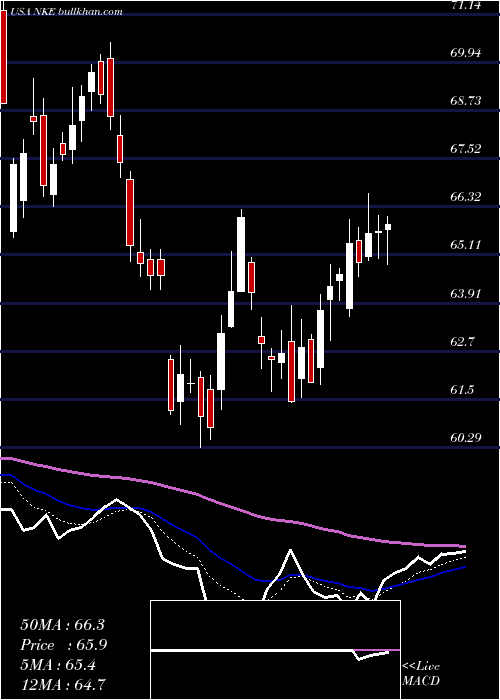Select the 63.91 price axis label
Viewport: 500px width, 700px height.
pyautogui.click(x=466, y=294)
